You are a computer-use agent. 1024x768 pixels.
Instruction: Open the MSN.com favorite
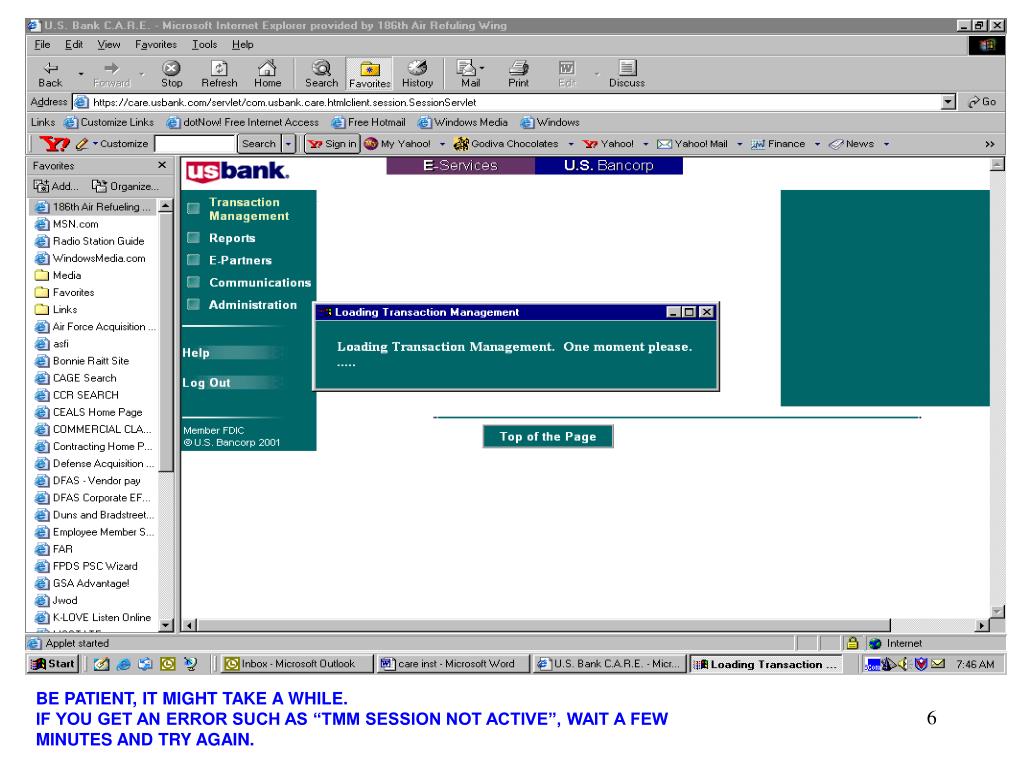coord(67,224)
